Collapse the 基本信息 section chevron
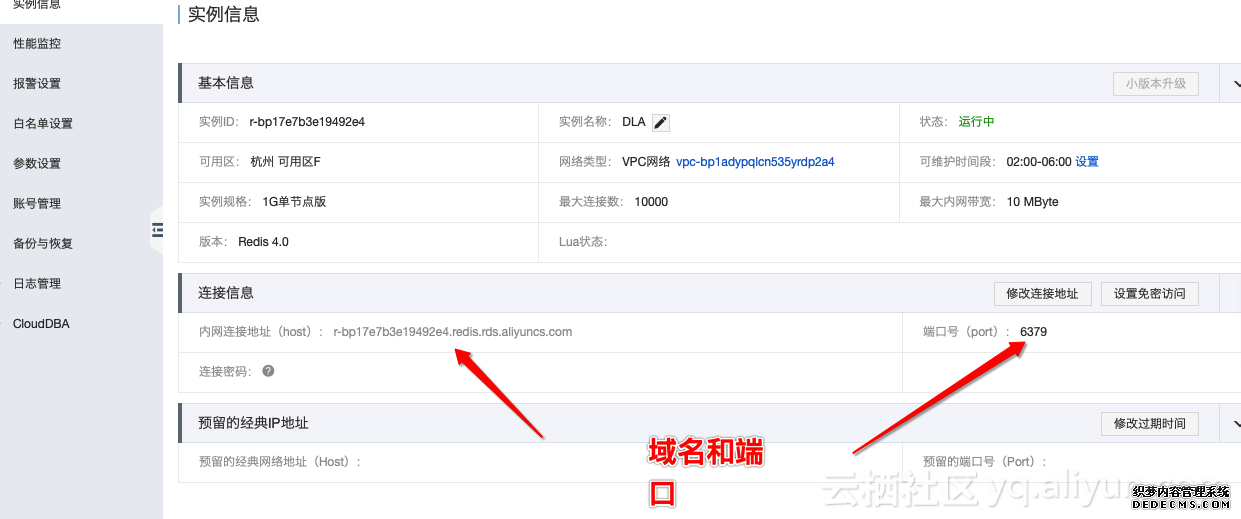 (1230, 84)
